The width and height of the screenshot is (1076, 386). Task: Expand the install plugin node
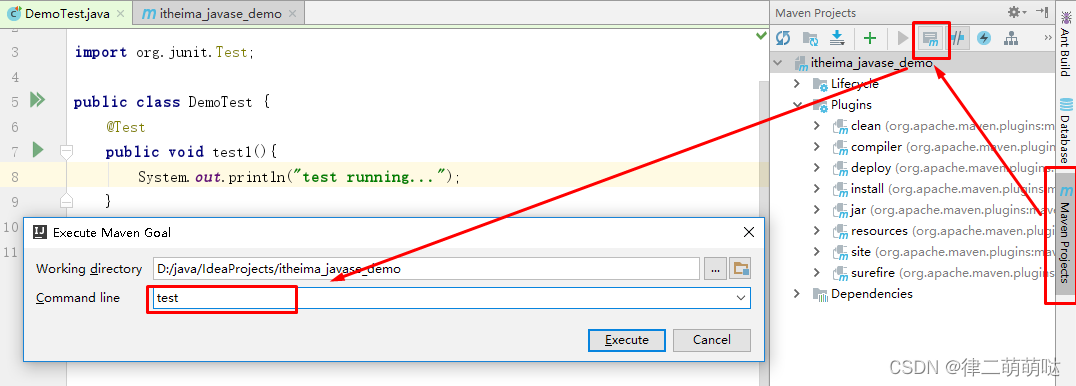coord(817,188)
